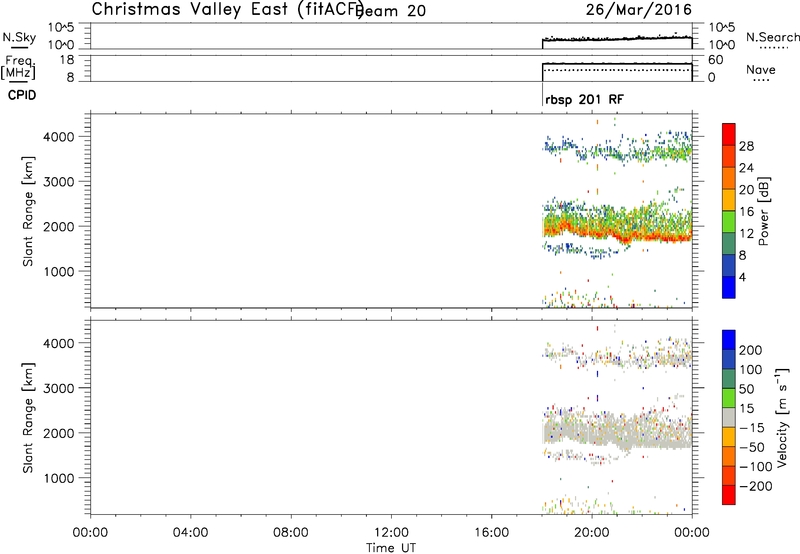Click the dotted Nave line in frequency panel
Image resolution: width=800 pixels, height=554 pixels.
click(617, 70)
